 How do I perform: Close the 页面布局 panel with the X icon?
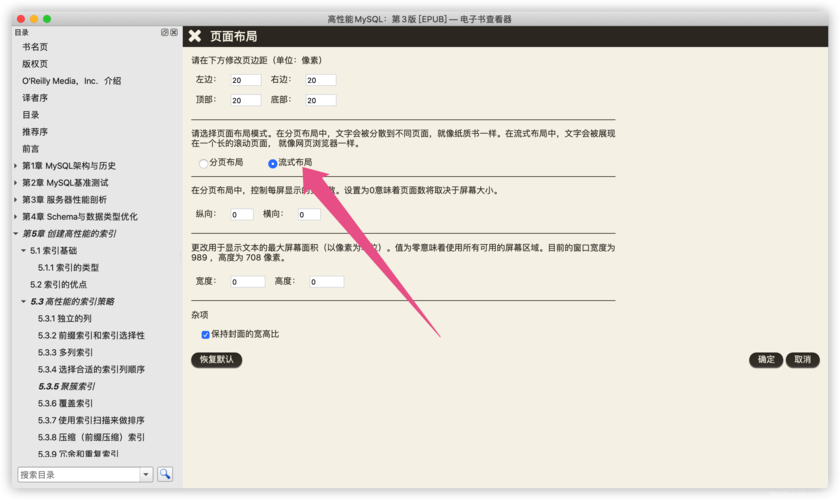point(195,36)
